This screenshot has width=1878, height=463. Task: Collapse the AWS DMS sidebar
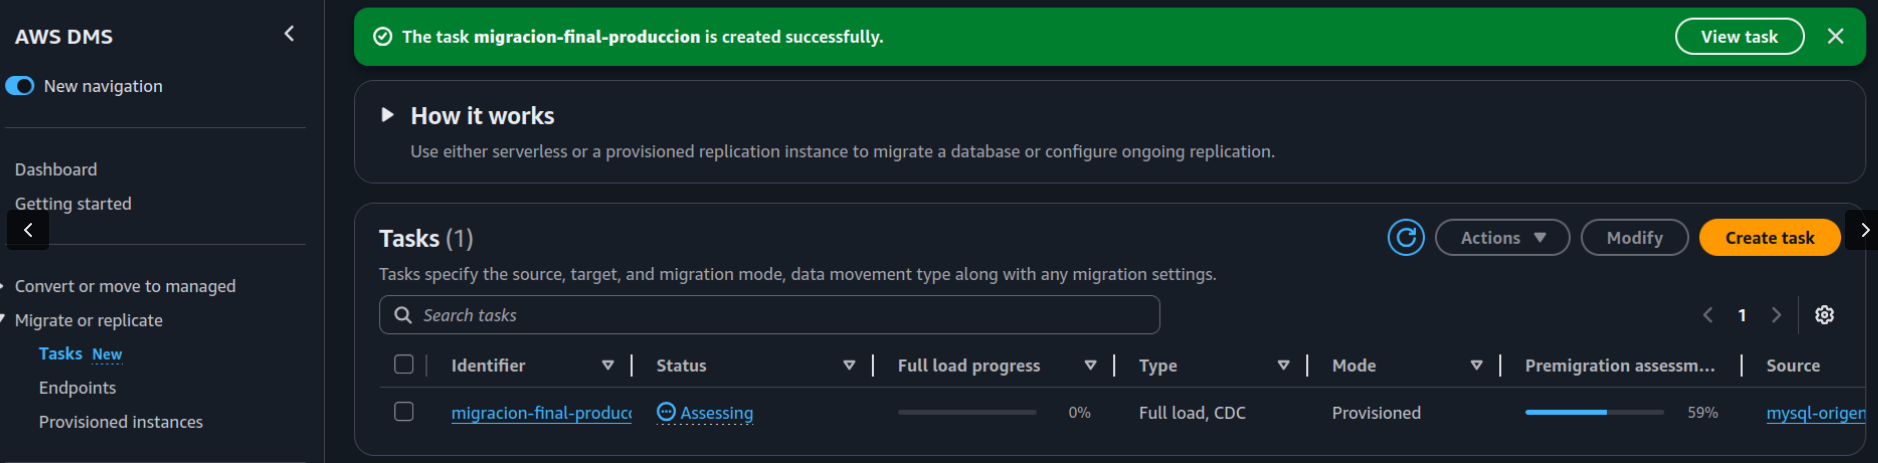click(289, 34)
